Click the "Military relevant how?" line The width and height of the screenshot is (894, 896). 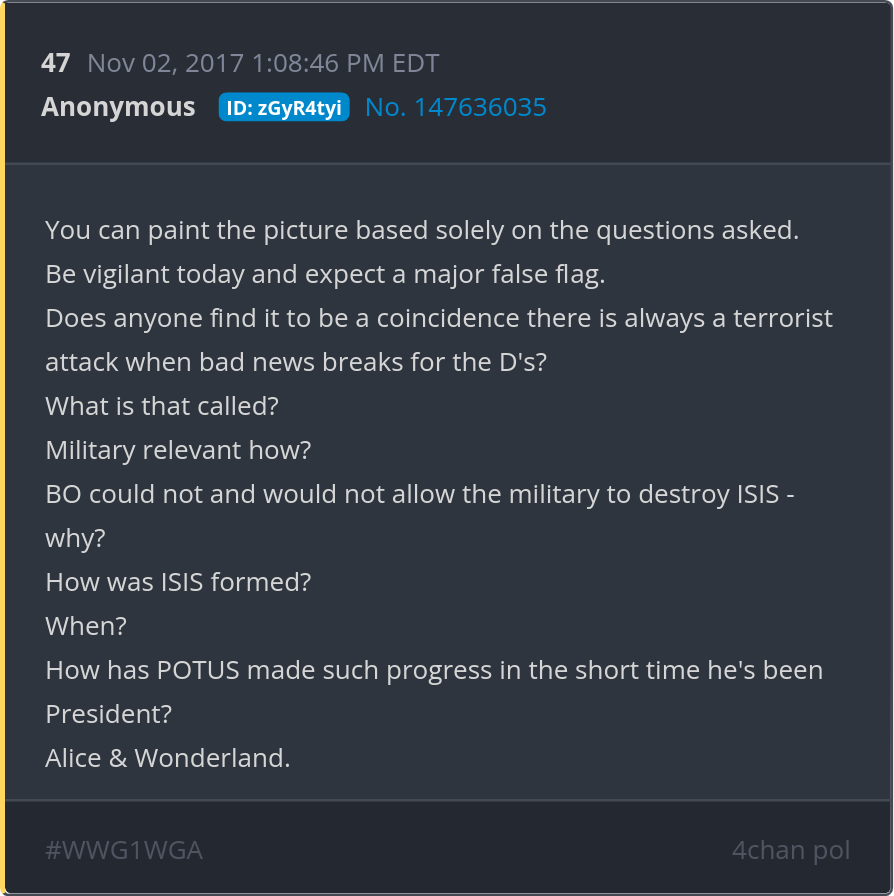click(x=178, y=450)
